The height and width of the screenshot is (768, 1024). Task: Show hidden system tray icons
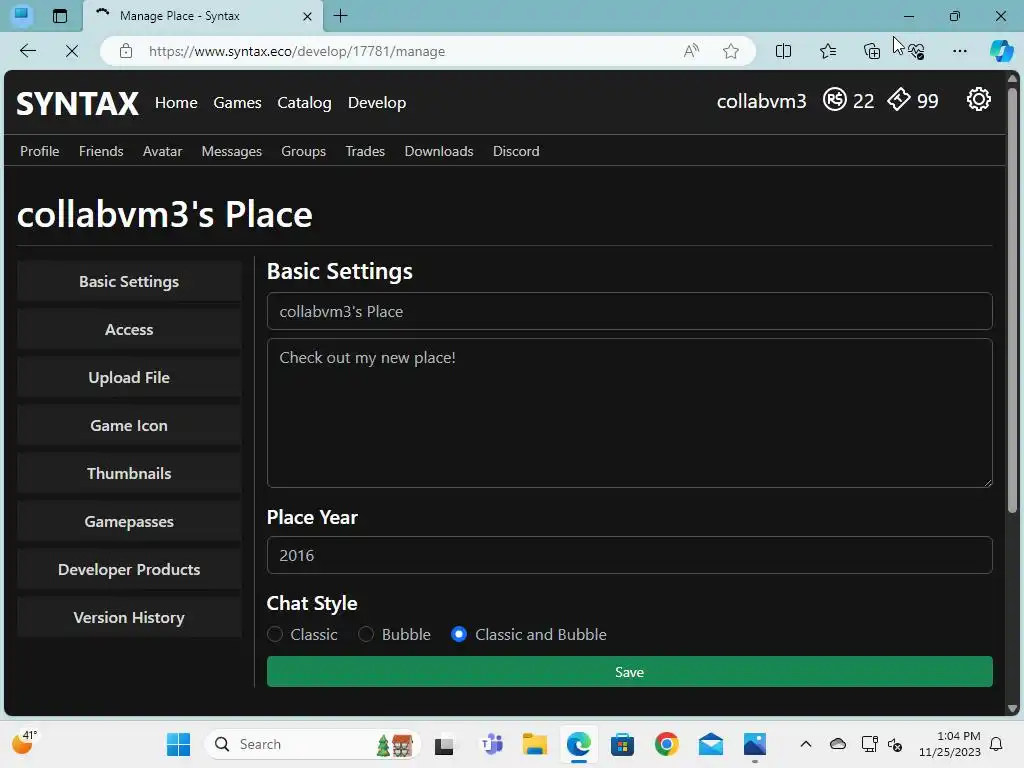point(806,744)
